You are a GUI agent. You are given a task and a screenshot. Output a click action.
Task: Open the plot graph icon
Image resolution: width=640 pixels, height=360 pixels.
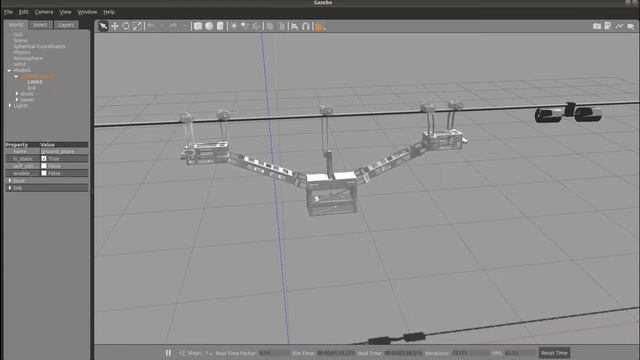[619, 26]
